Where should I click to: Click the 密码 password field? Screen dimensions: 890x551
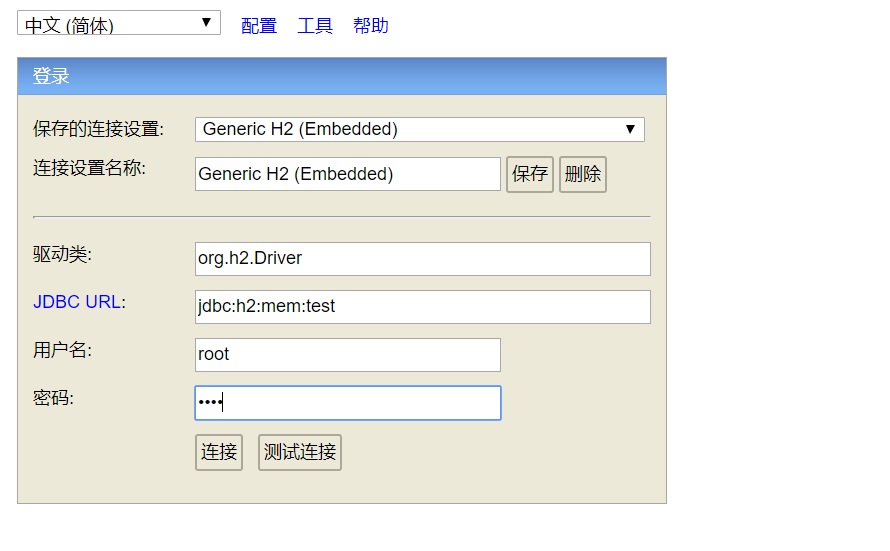click(x=347, y=403)
